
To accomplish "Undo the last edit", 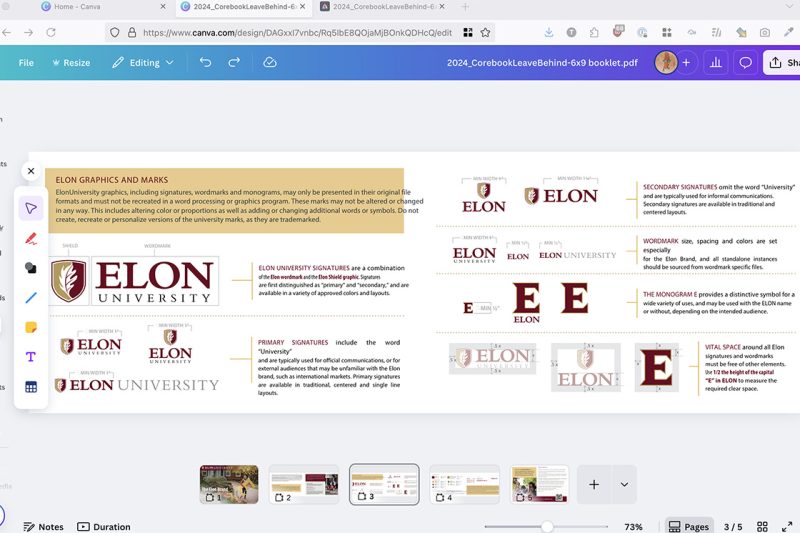I will point(205,62).
